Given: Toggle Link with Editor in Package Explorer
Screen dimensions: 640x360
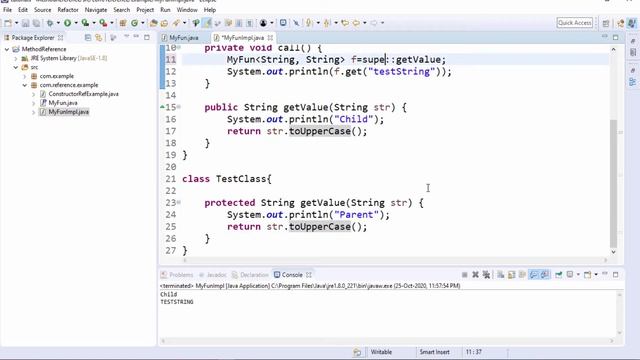Looking at the screenshot, I should 98,38.
